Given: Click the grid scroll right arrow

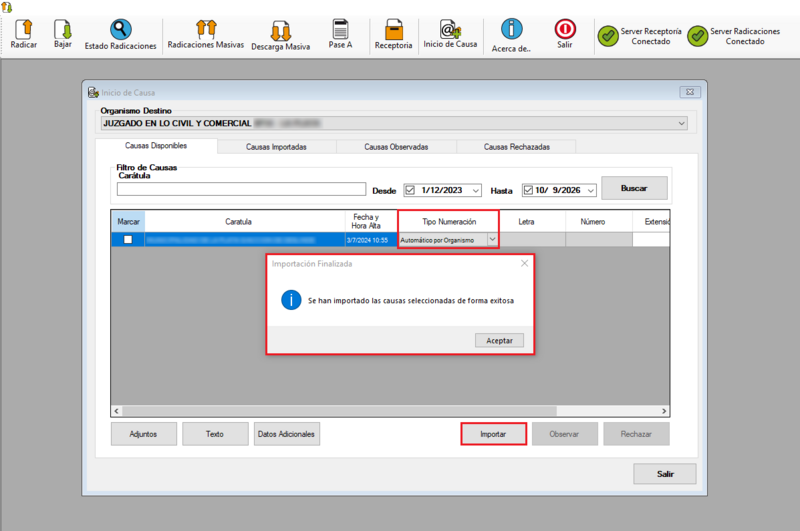Looking at the screenshot, I should 664,411.
